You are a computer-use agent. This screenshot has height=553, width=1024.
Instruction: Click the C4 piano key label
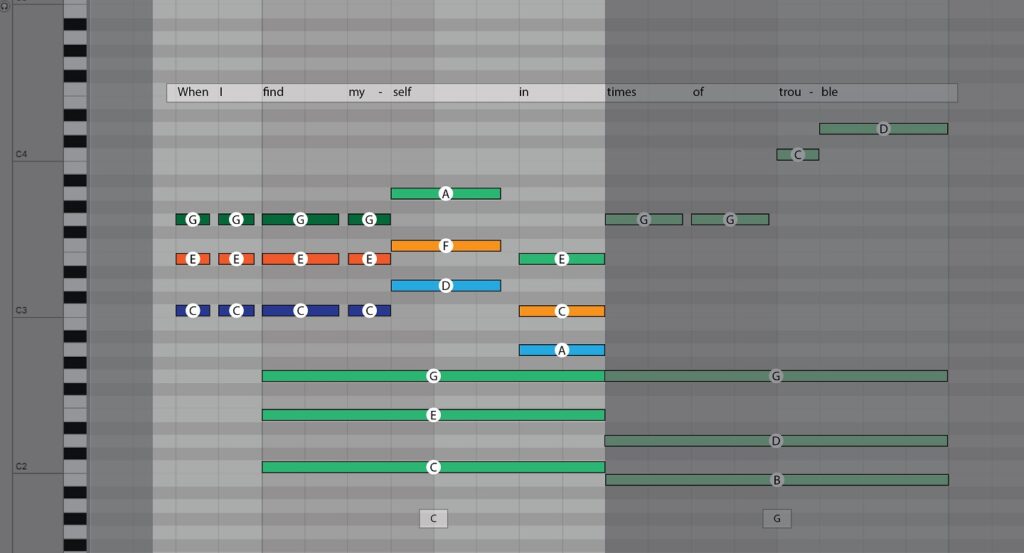click(22, 154)
